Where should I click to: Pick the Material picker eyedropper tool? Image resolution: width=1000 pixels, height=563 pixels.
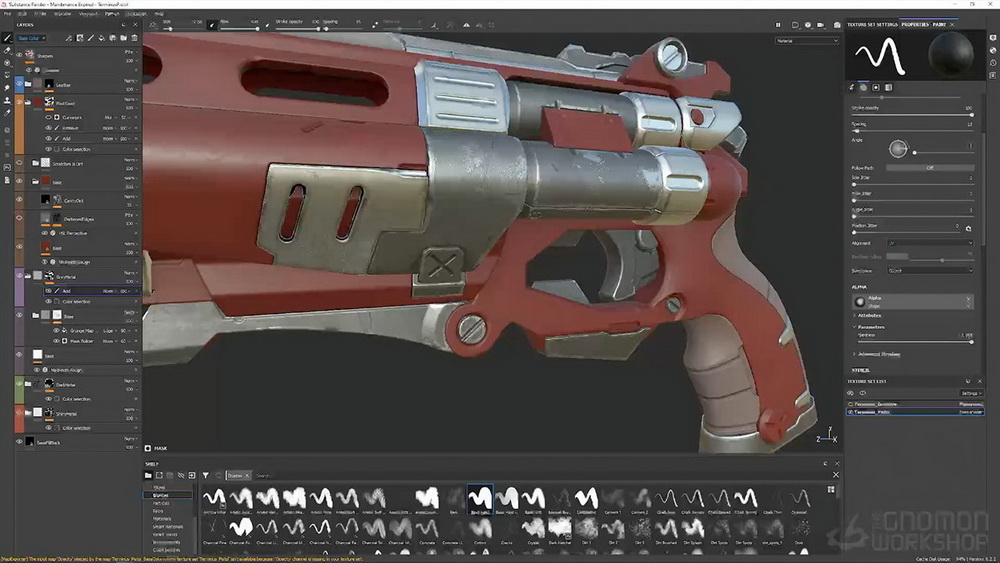pos(7,113)
